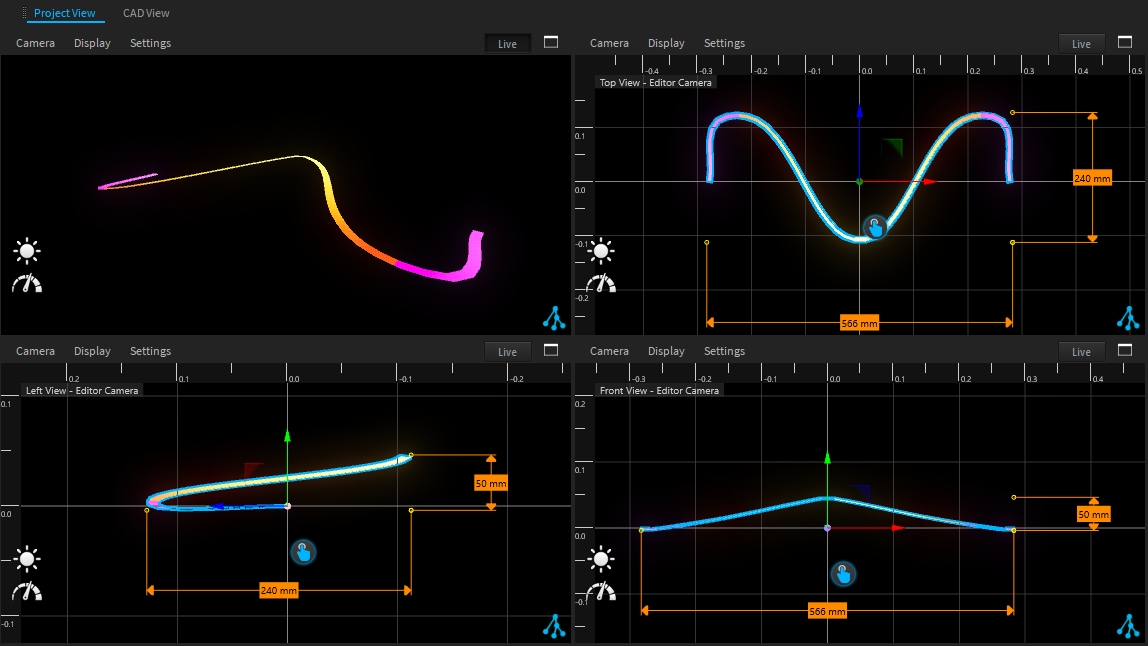This screenshot has height=646, width=1148.
Task: Click the hand cursor marker in Top View
Action: coord(875,228)
